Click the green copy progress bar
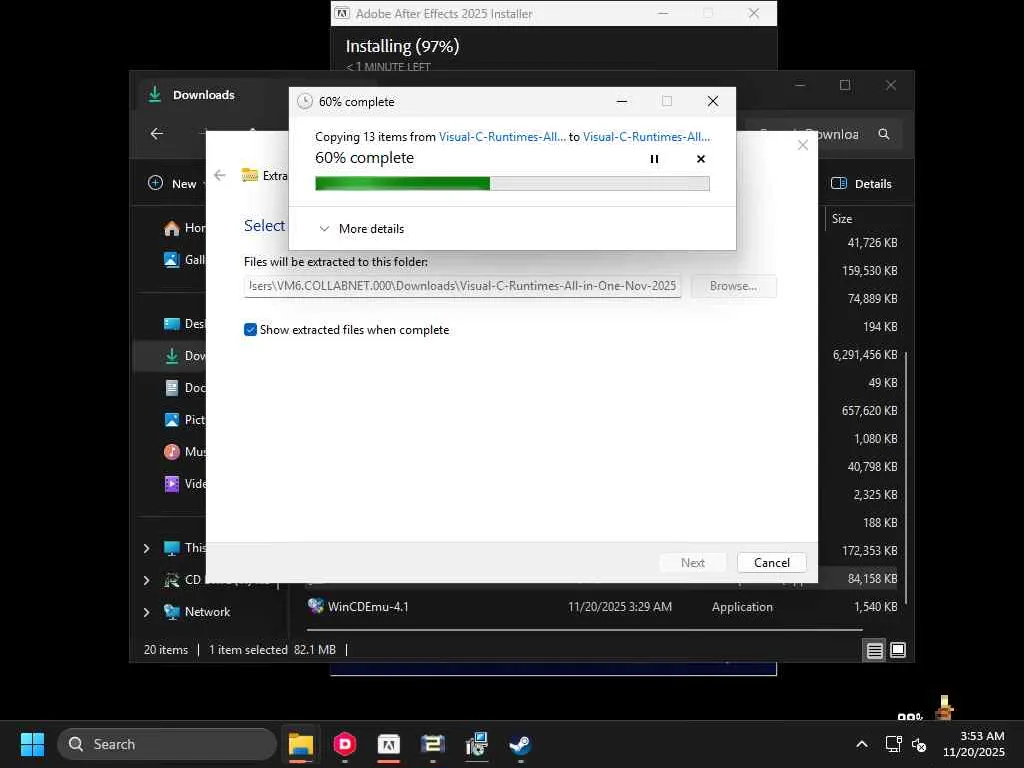The image size is (1024, 768). point(512,184)
